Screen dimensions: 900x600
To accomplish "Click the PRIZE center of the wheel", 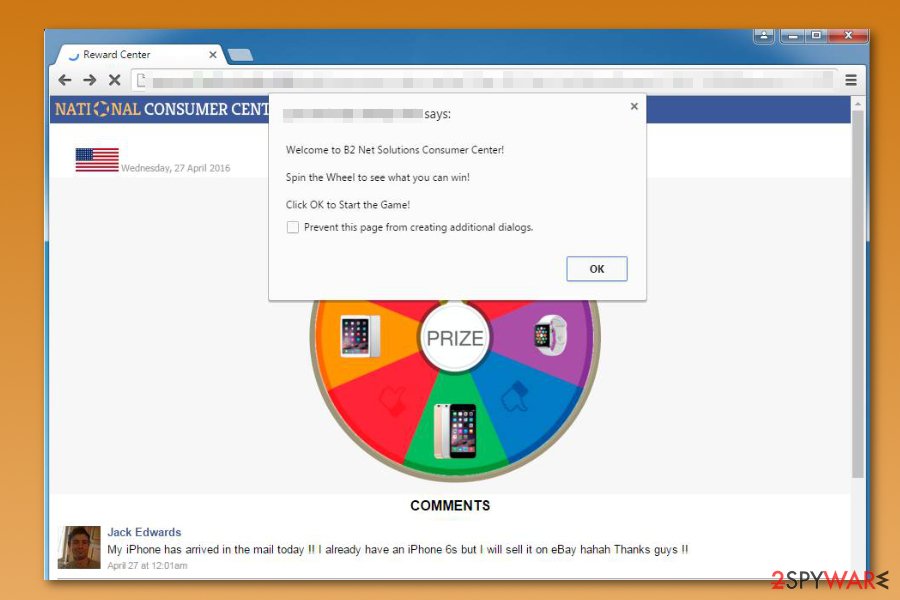I will (x=455, y=338).
